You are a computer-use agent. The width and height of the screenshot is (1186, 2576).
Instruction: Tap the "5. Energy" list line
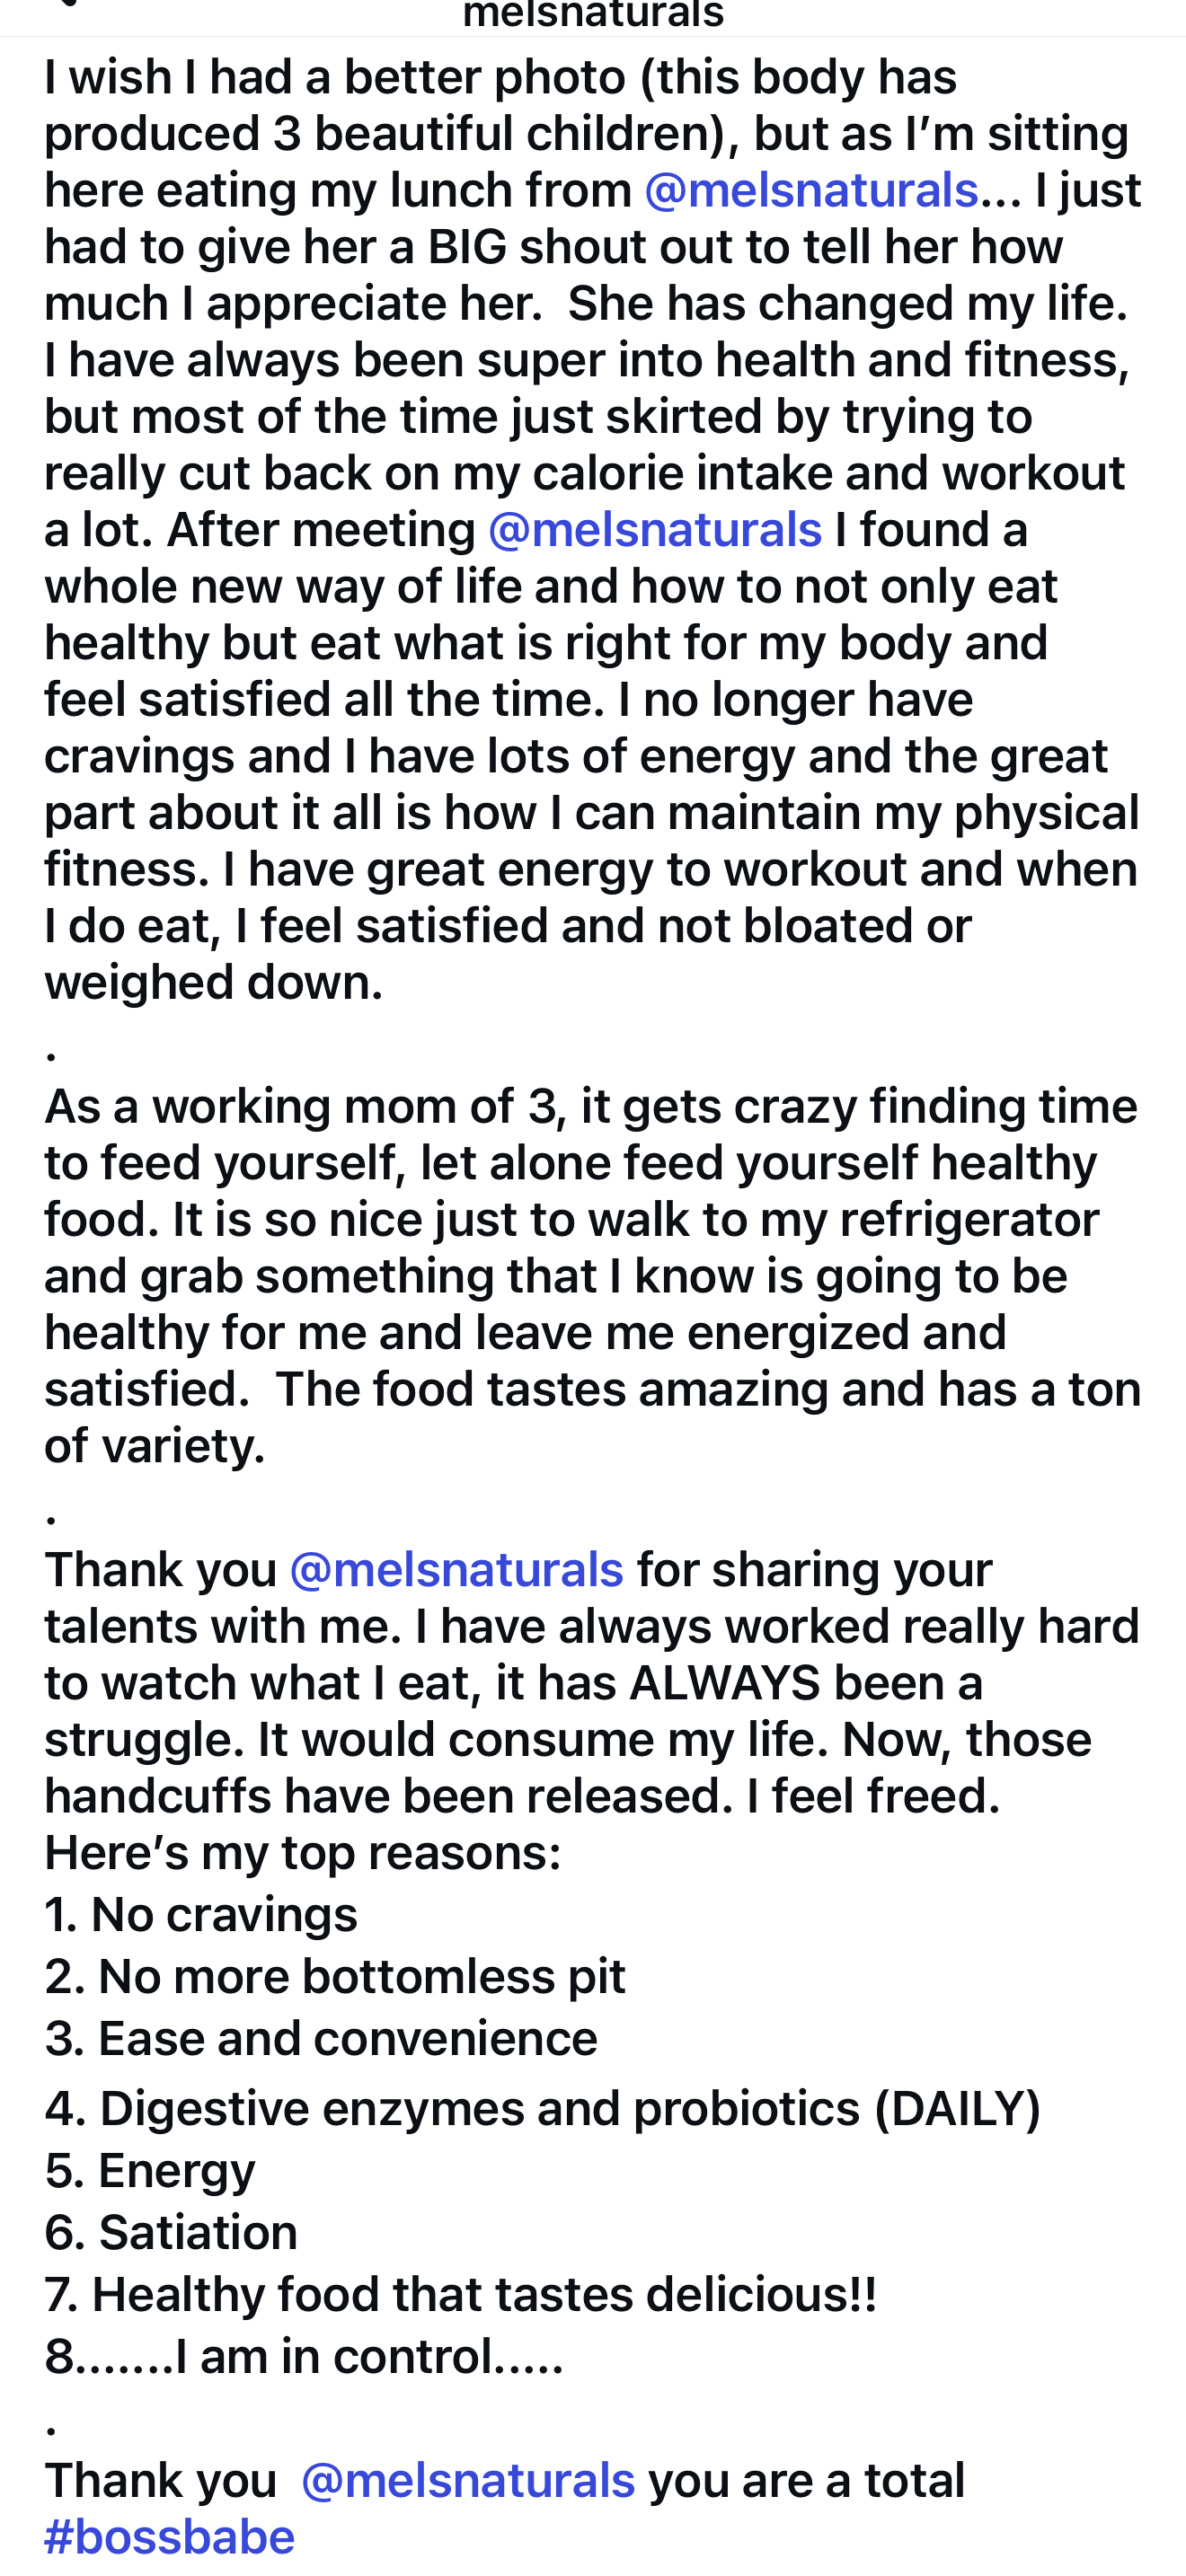[x=150, y=2170]
